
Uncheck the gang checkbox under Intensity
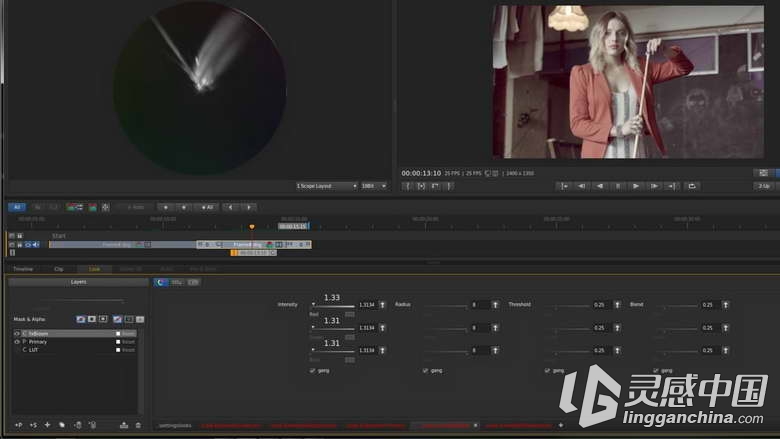tap(312, 370)
